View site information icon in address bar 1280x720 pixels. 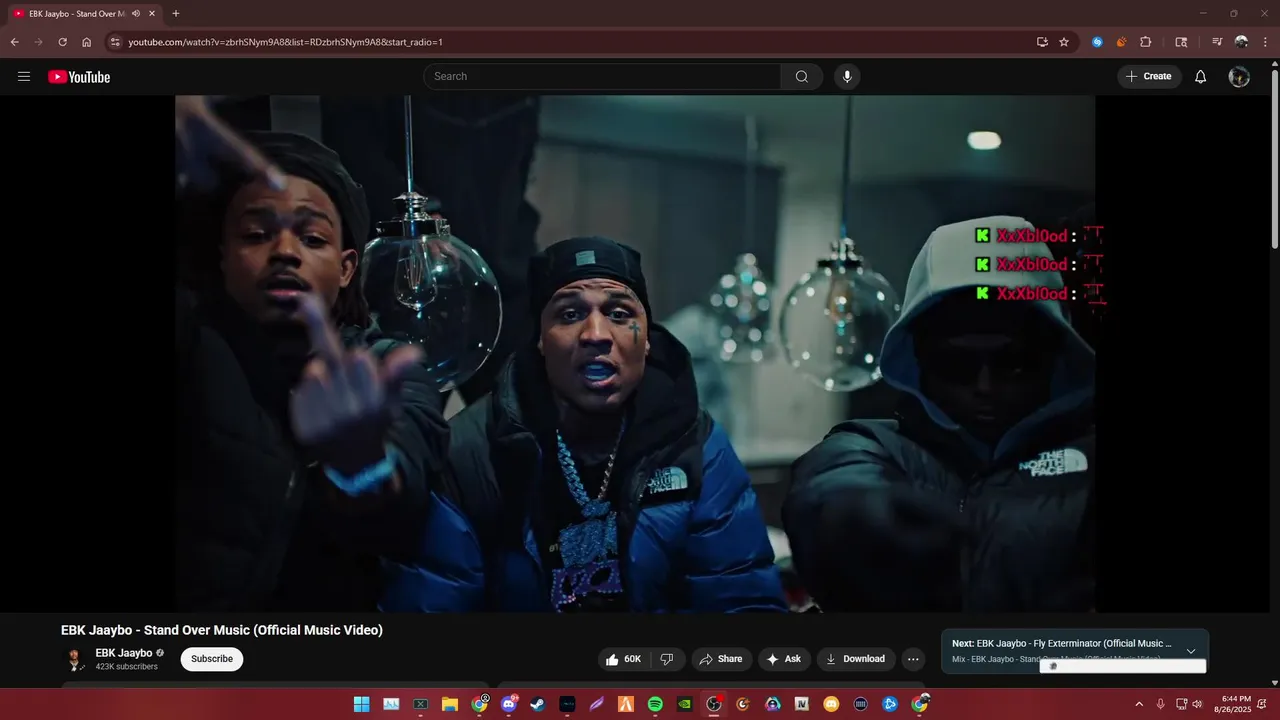(x=115, y=42)
